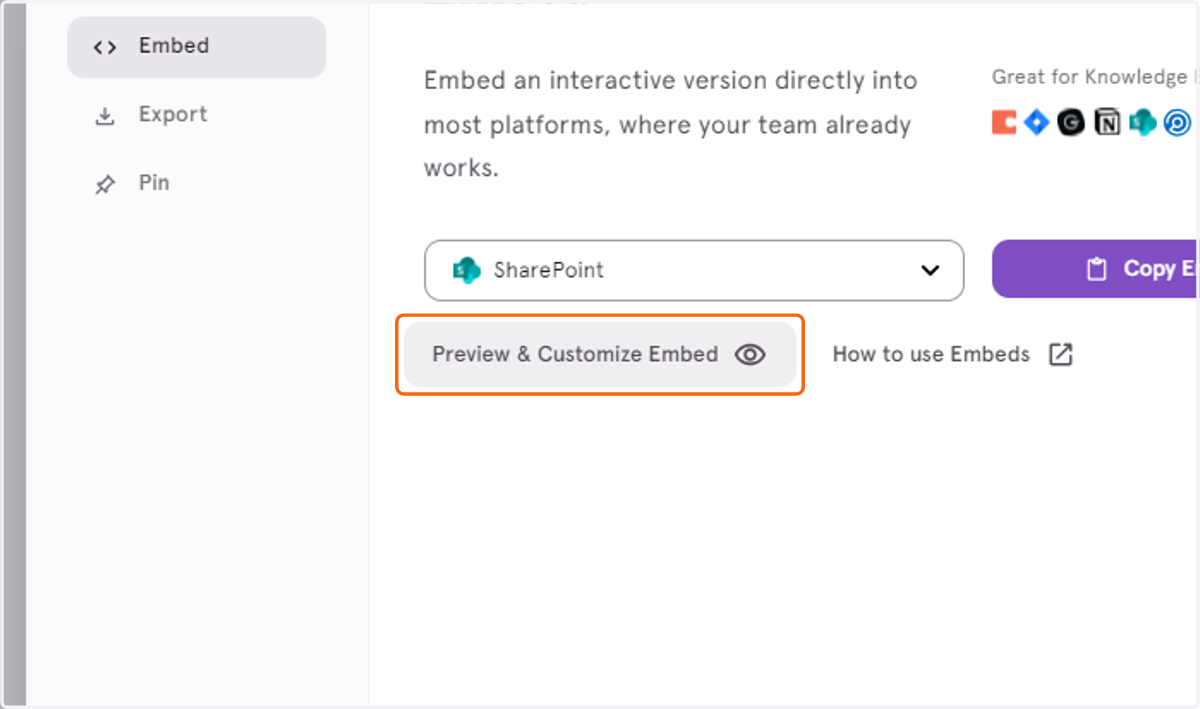The height and width of the screenshot is (709, 1200).
Task: Click the Export download icon
Action: coord(104,116)
